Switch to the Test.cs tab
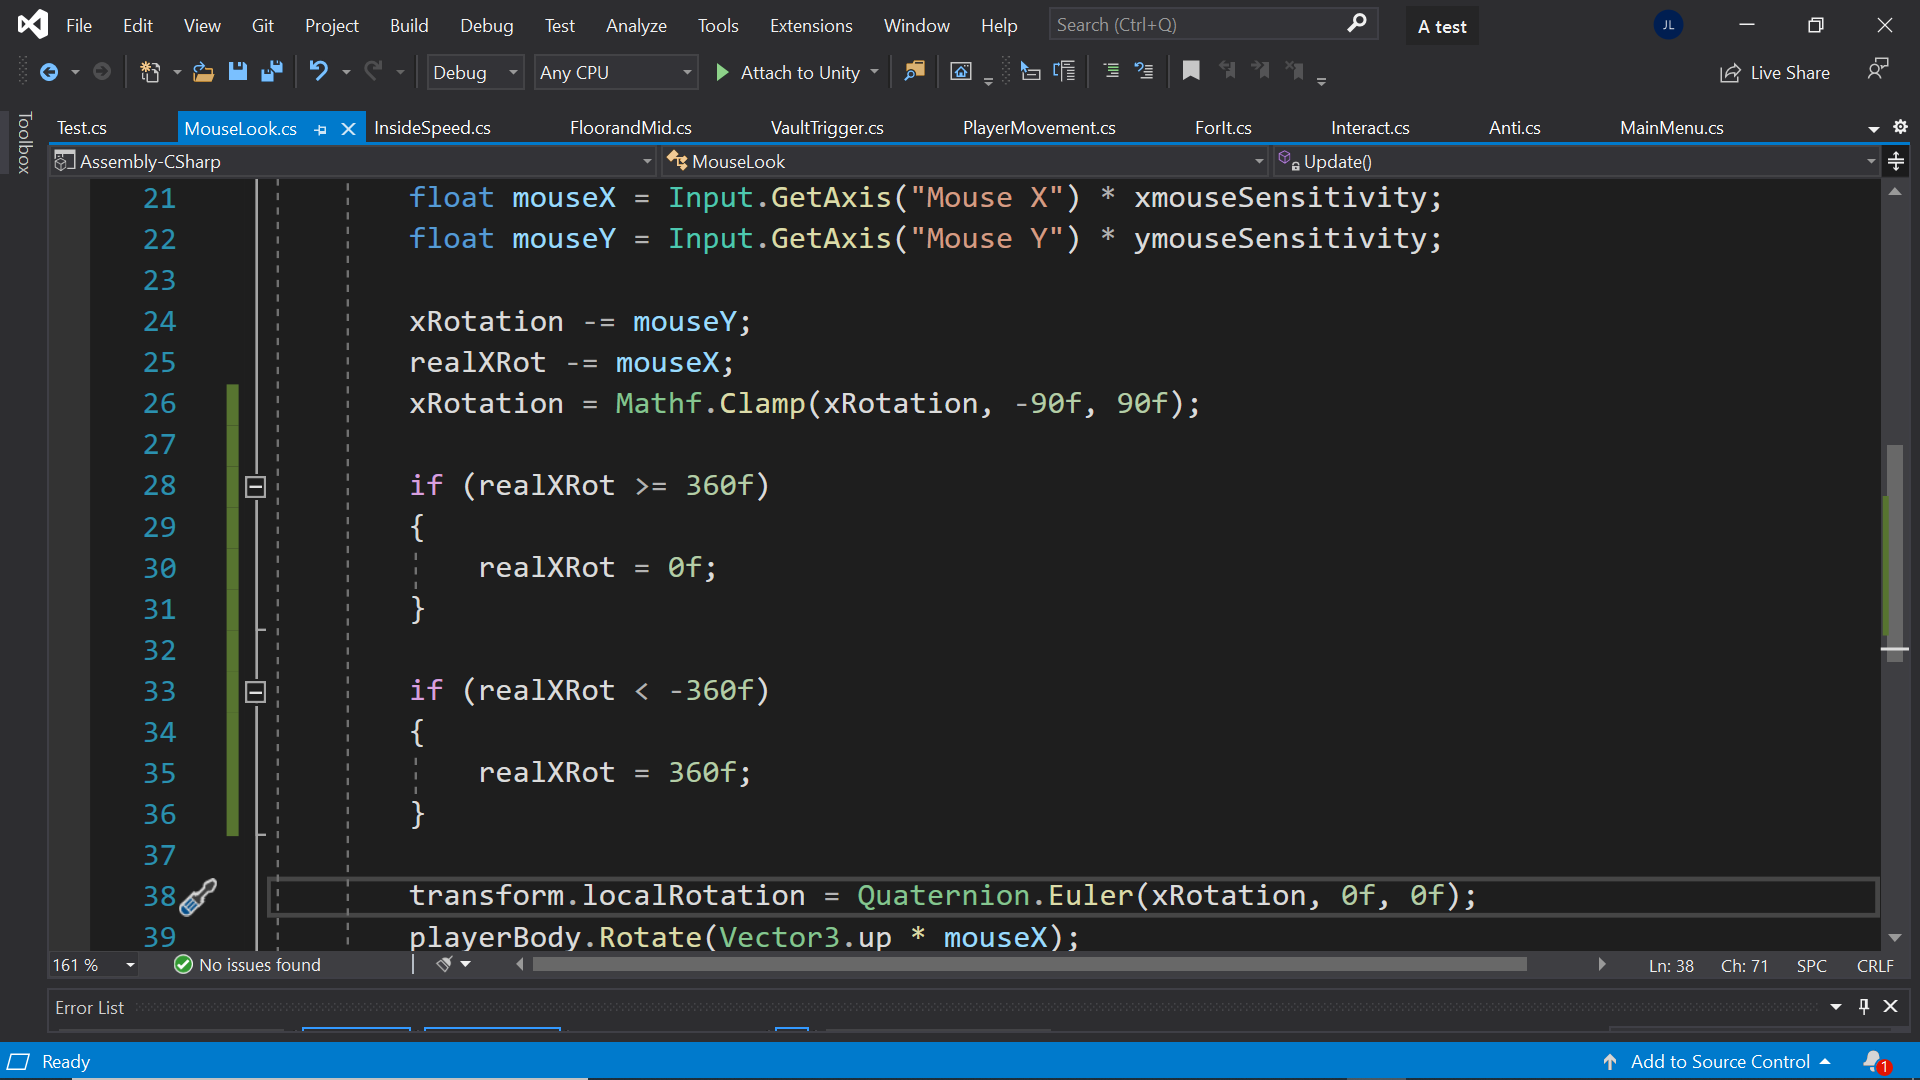1920x1080 pixels. coord(82,128)
